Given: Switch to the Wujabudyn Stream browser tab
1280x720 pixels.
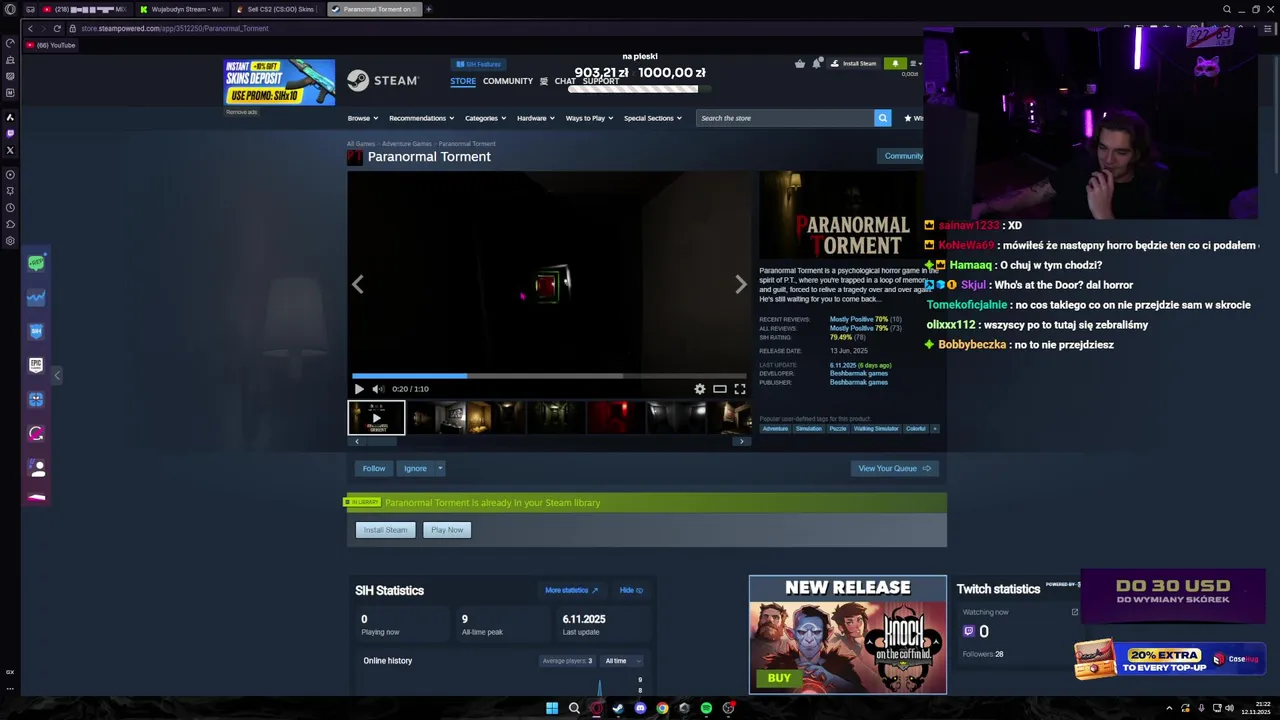Looking at the screenshot, I should click(x=182, y=9).
